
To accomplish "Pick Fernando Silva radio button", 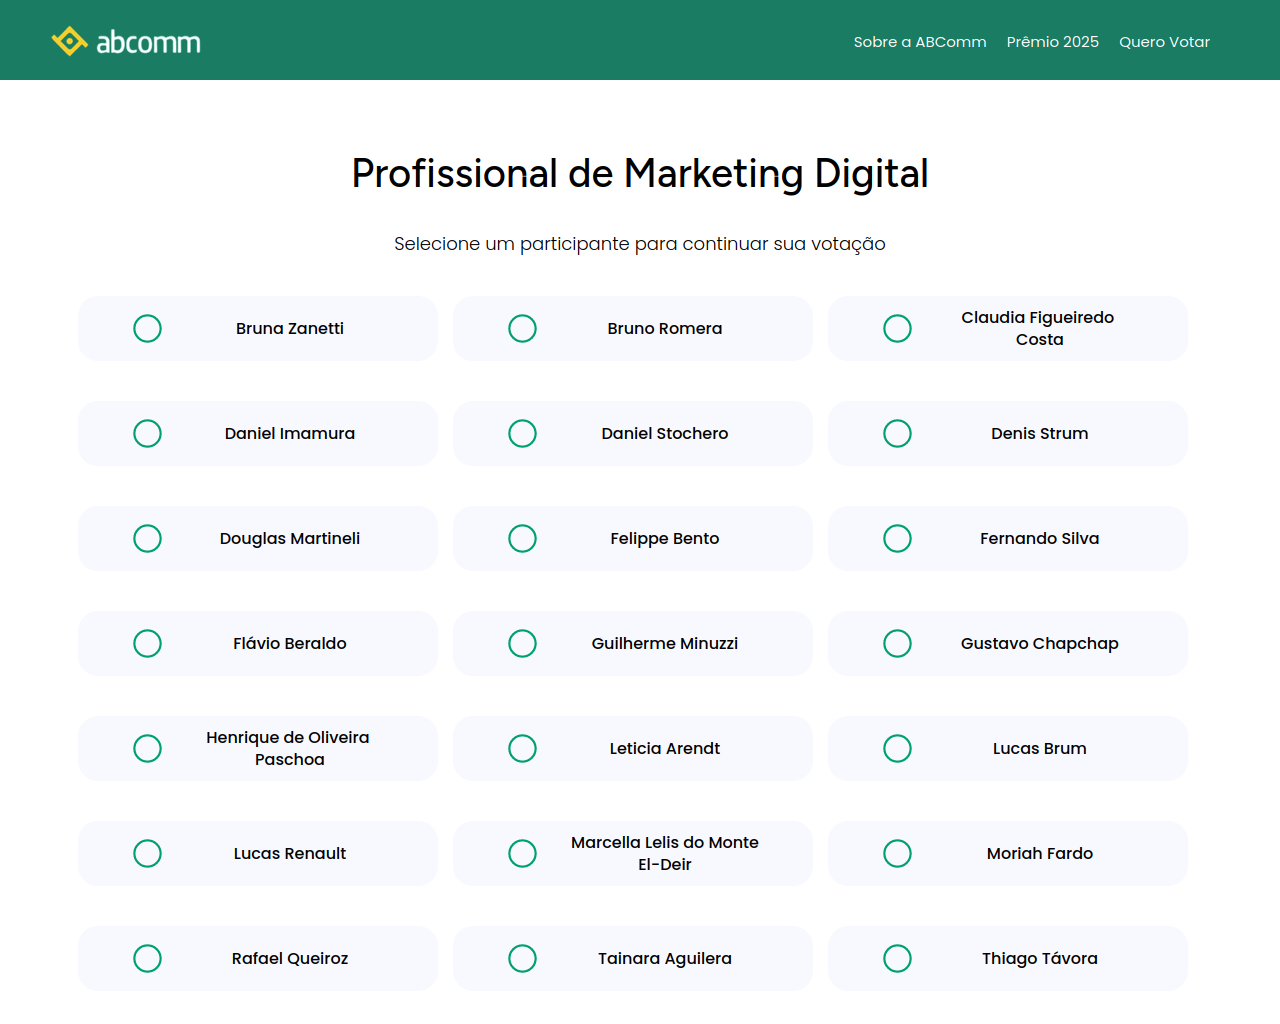I will pos(897,538).
